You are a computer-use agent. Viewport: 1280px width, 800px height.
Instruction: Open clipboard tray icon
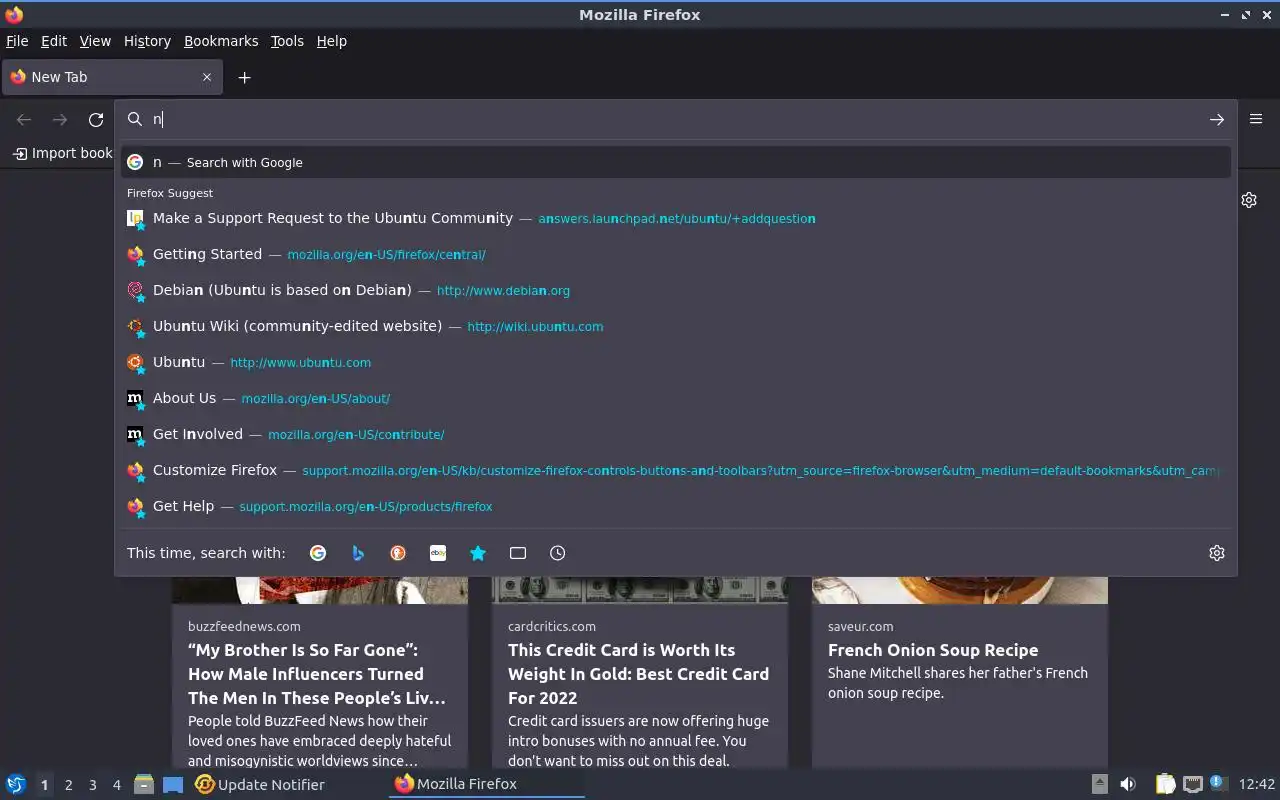coord(1166,784)
